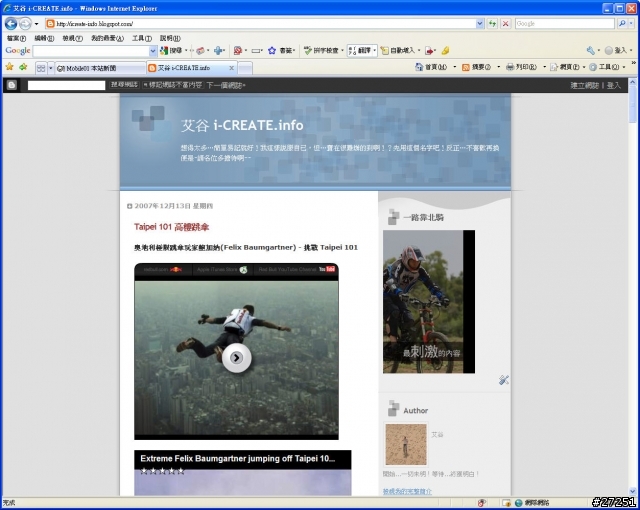
Task: Click the yellow Favorites star icon
Action: coord(9,67)
